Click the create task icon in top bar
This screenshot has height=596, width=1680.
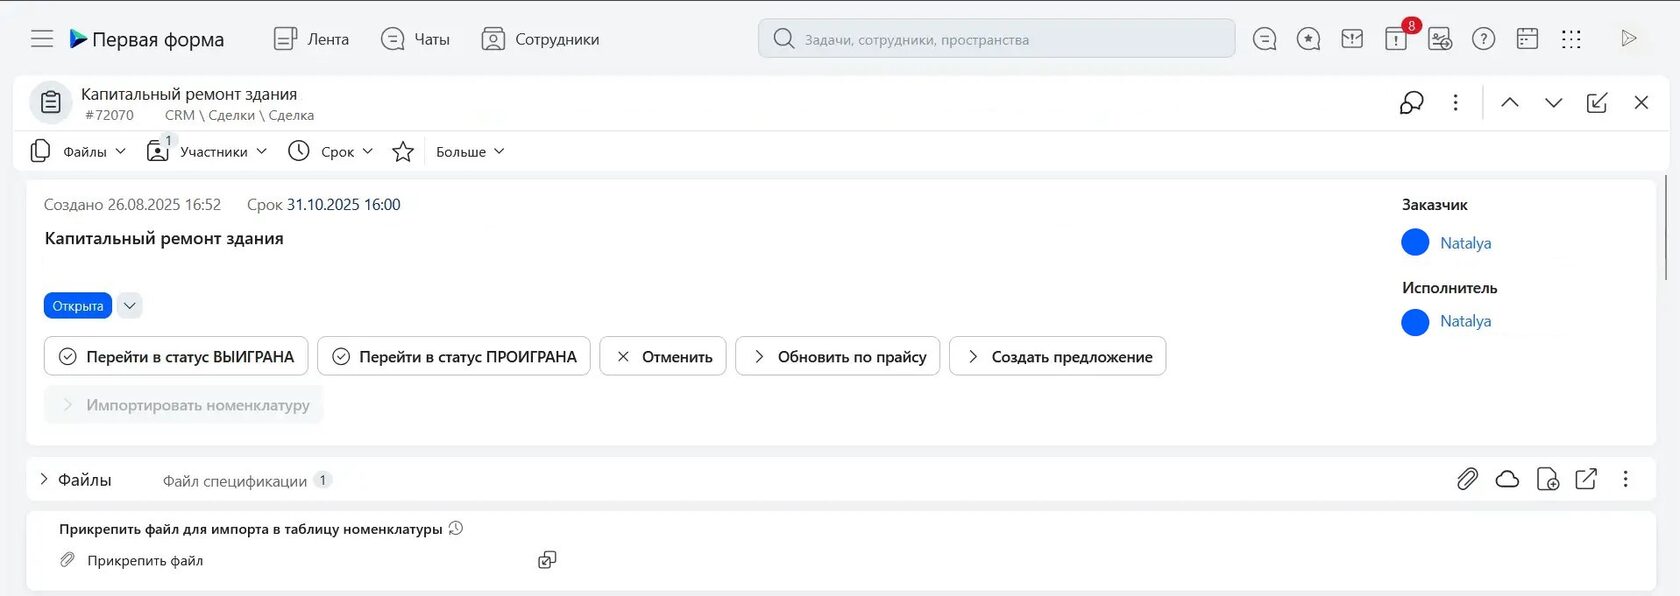point(1440,39)
